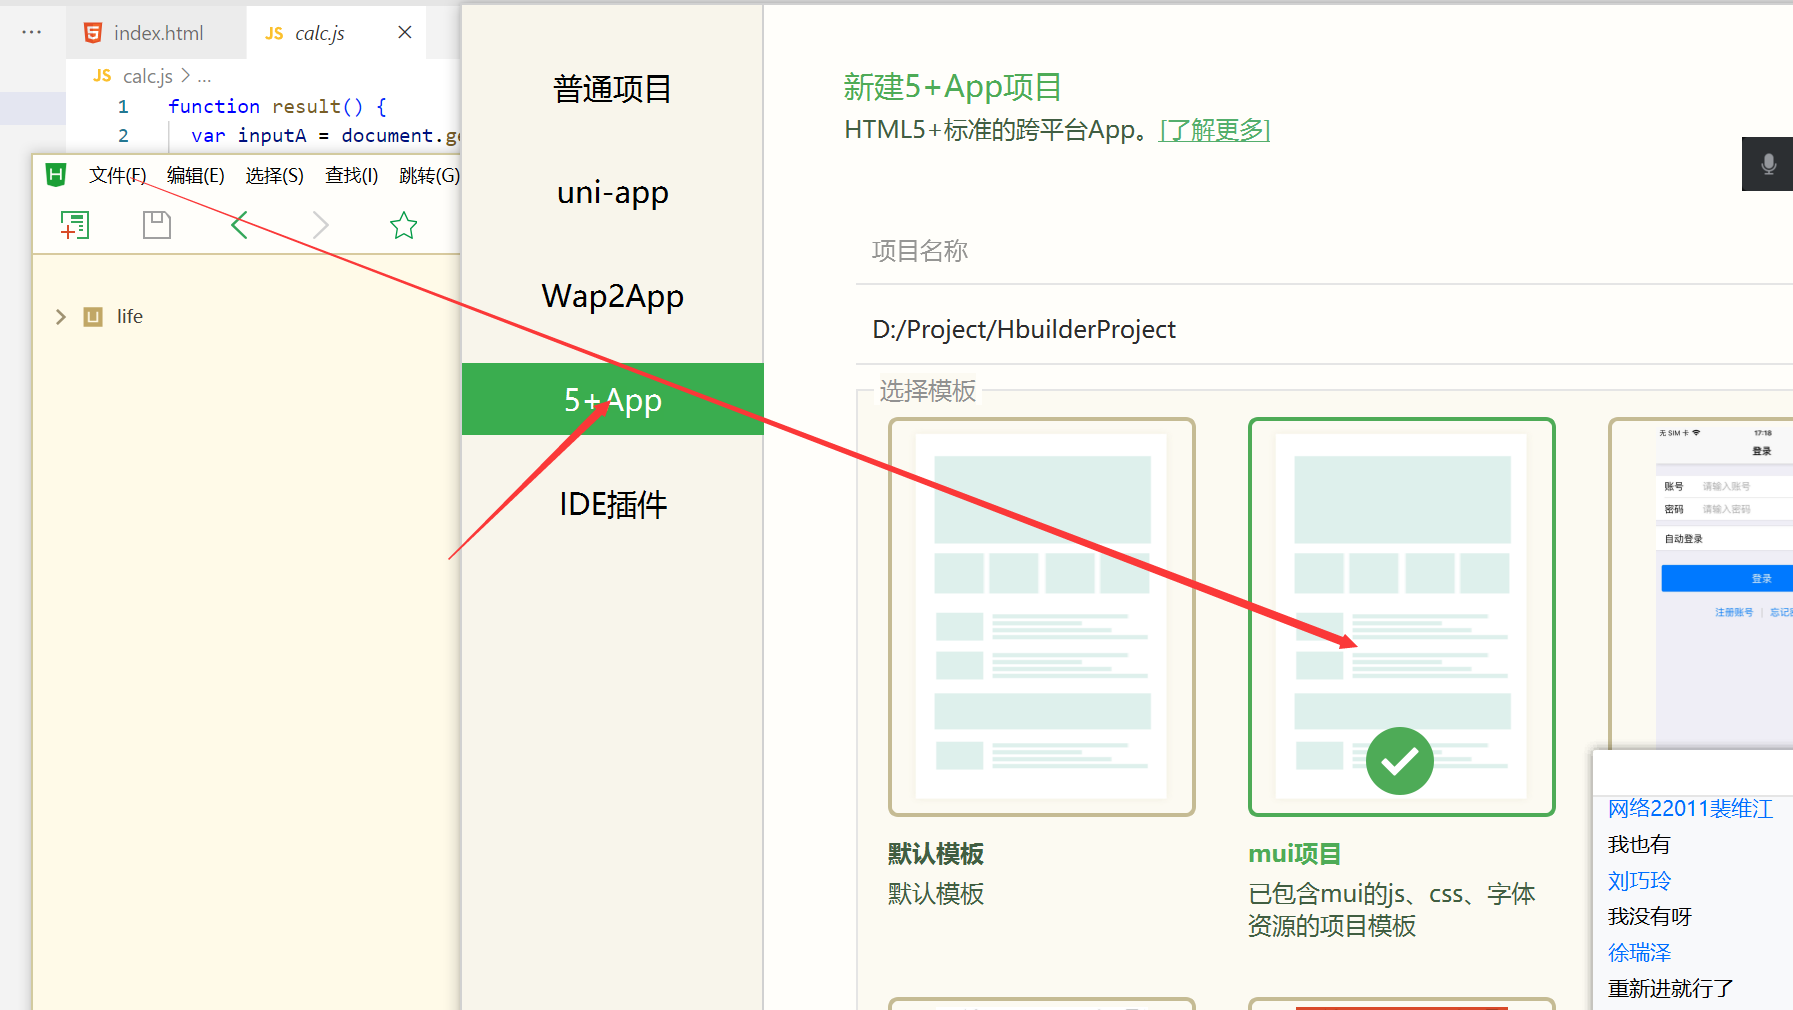Select the 5+App project type
The image size is (1793, 1010).
[612, 399]
